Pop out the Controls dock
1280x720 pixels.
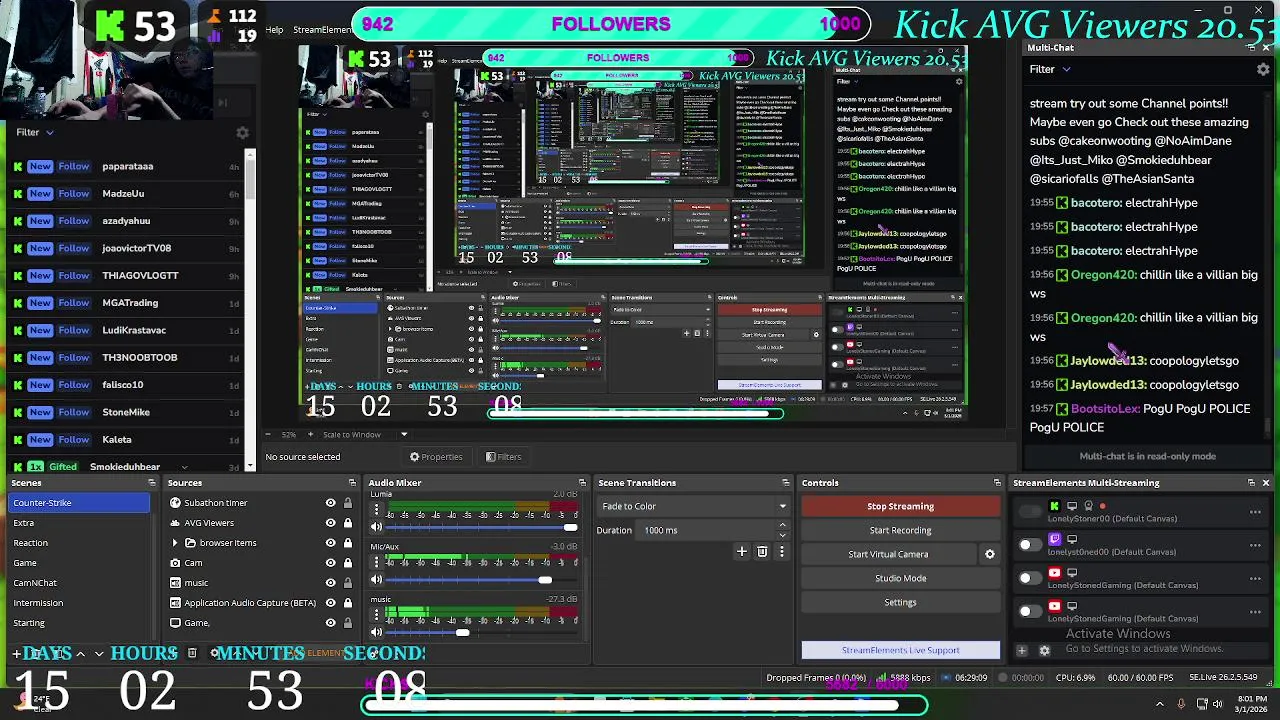pos(997,483)
